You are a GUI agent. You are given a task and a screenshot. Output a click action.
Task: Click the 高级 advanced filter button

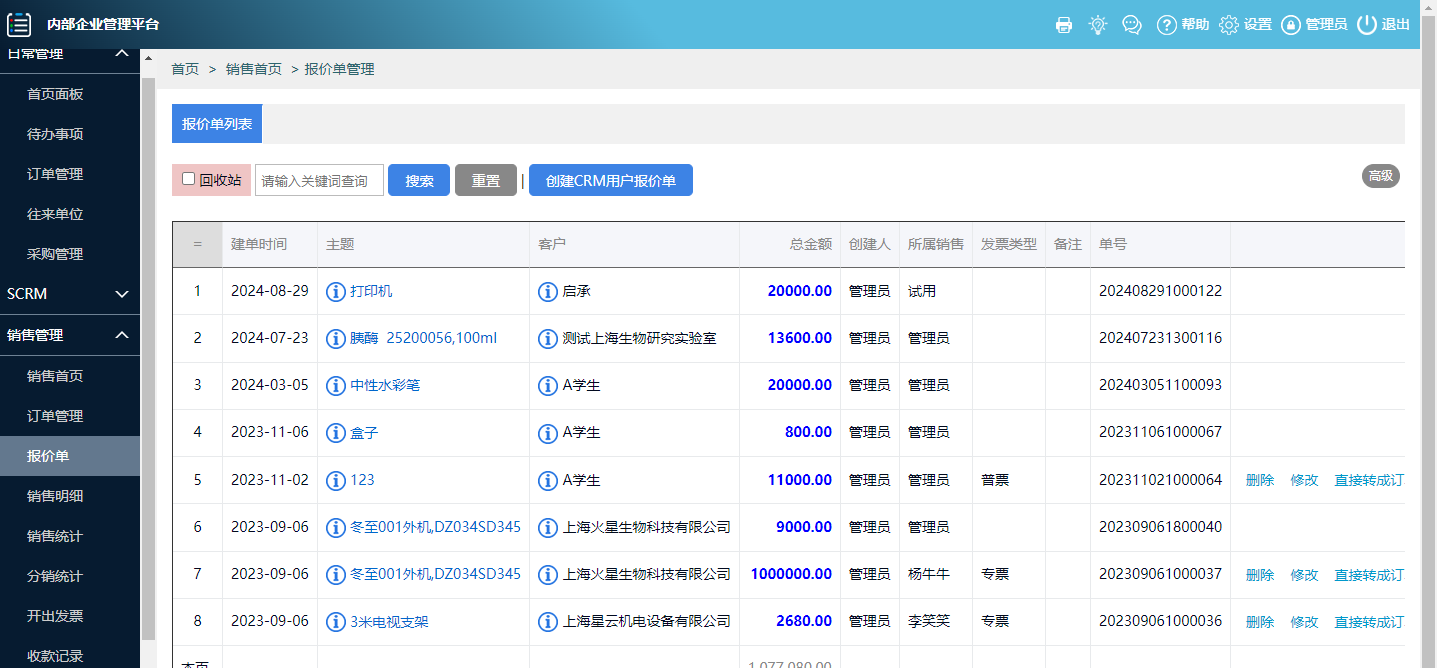pos(1380,176)
